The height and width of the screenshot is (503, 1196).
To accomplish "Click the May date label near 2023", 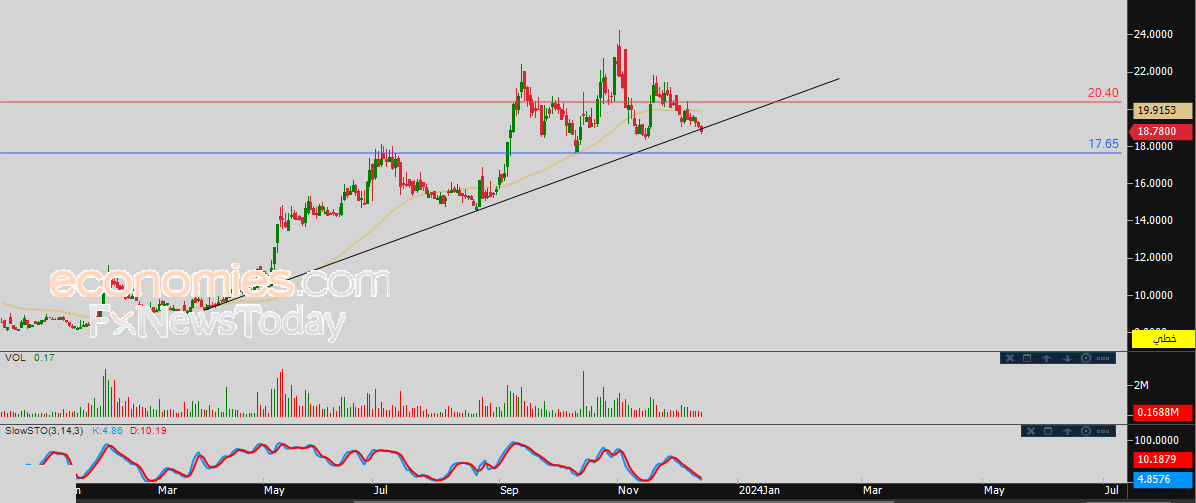I will coord(273,489).
